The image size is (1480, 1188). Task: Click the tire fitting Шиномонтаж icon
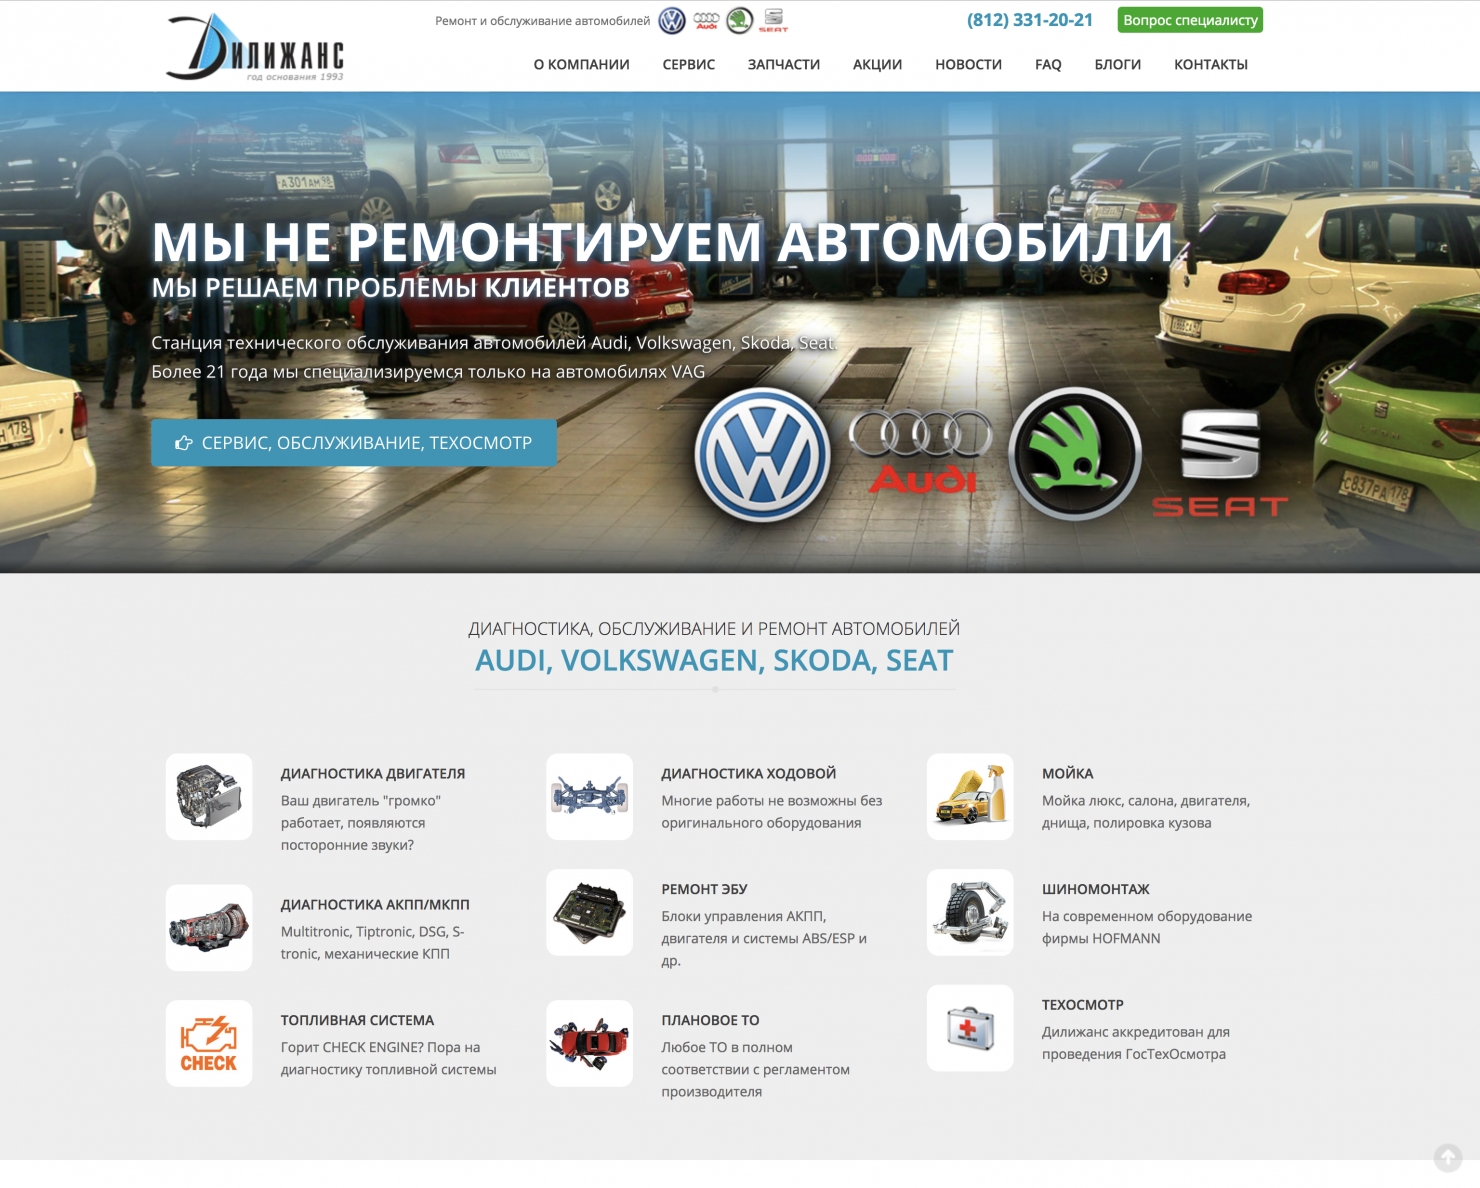point(970,912)
